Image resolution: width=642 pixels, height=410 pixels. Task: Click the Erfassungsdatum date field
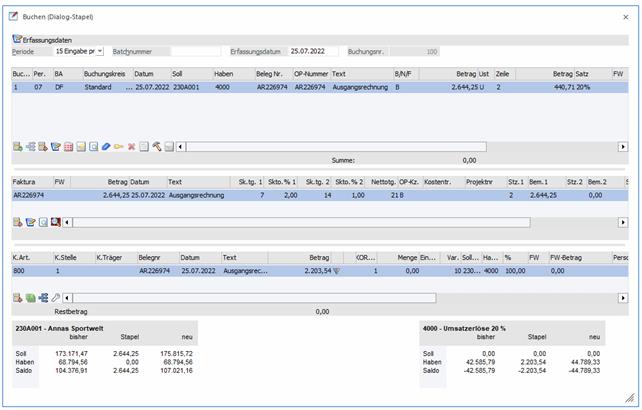pos(312,51)
